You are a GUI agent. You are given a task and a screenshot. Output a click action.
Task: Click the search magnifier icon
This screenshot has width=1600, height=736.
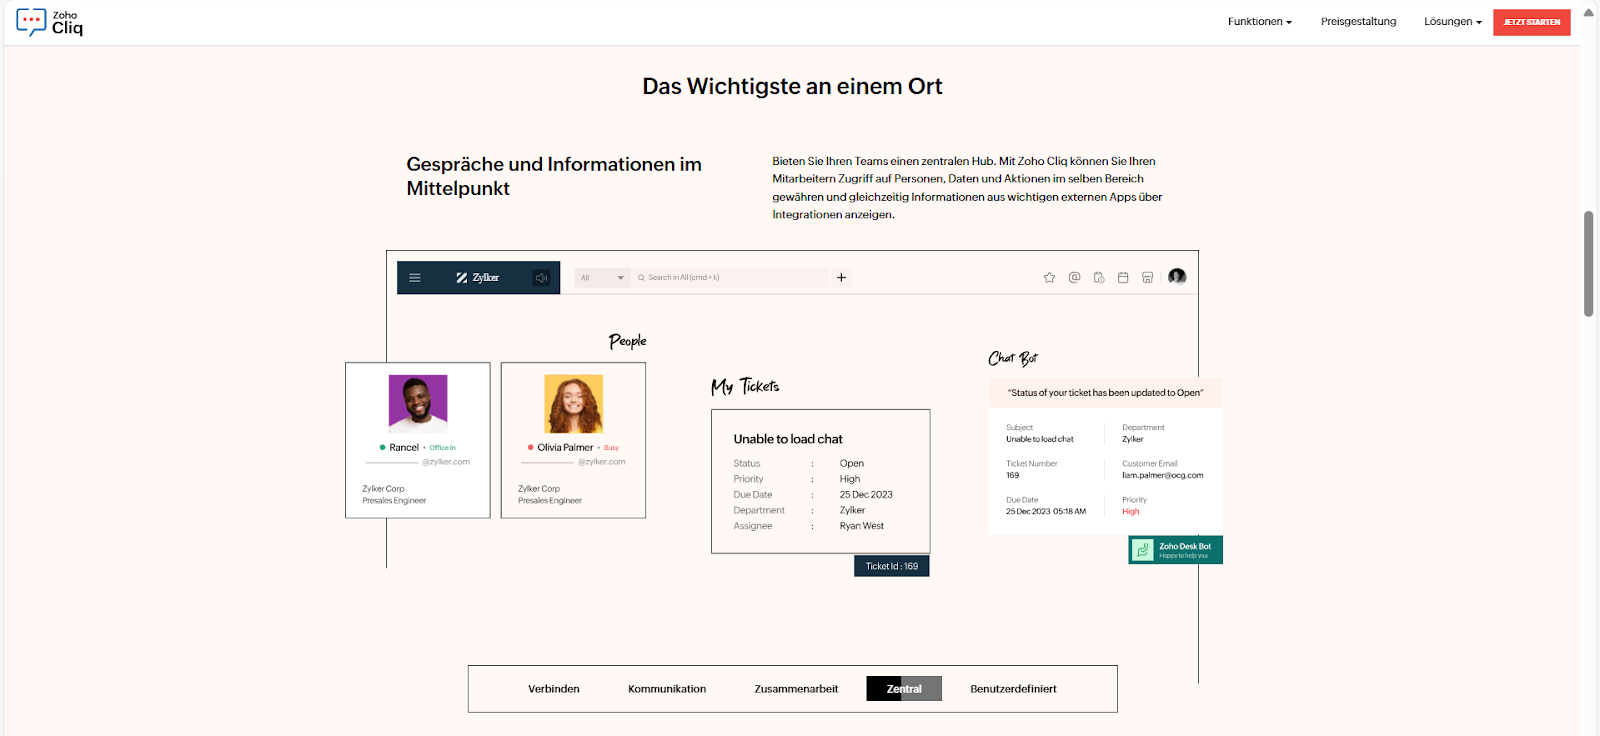click(x=641, y=278)
